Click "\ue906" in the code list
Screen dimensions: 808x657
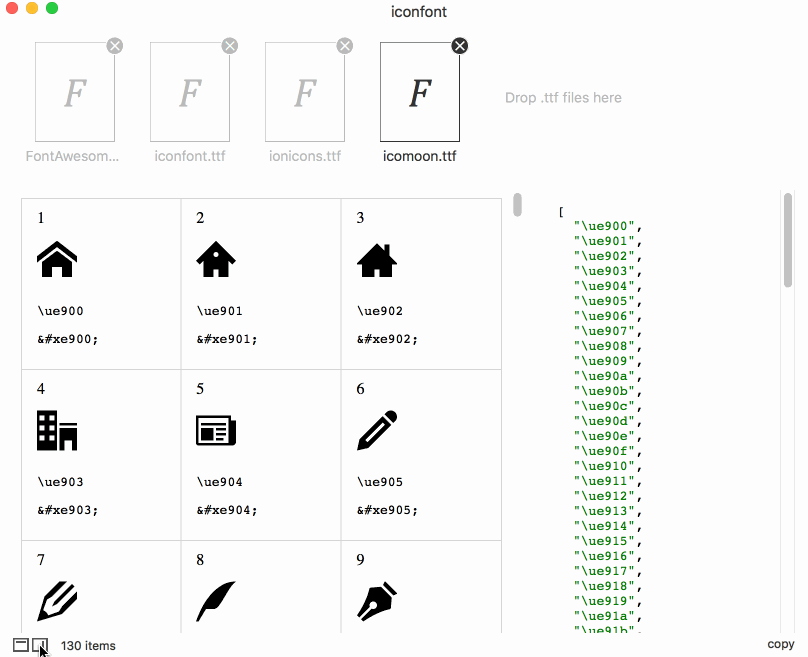point(604,316)
